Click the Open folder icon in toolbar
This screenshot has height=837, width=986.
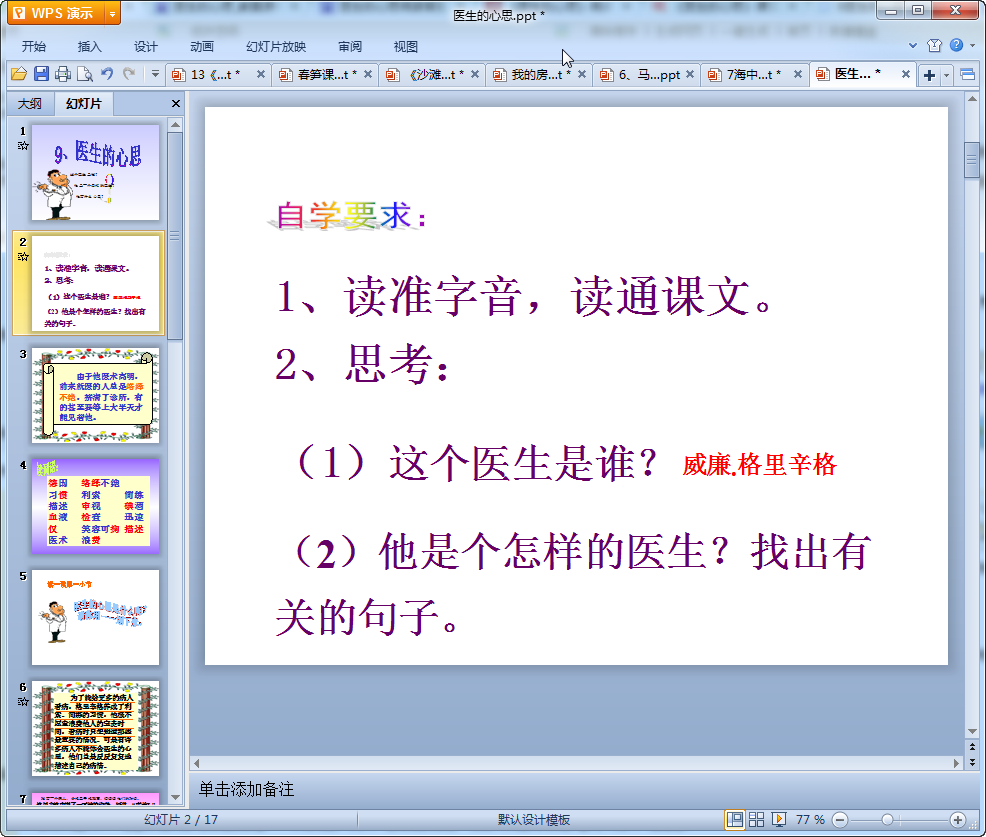19,74
